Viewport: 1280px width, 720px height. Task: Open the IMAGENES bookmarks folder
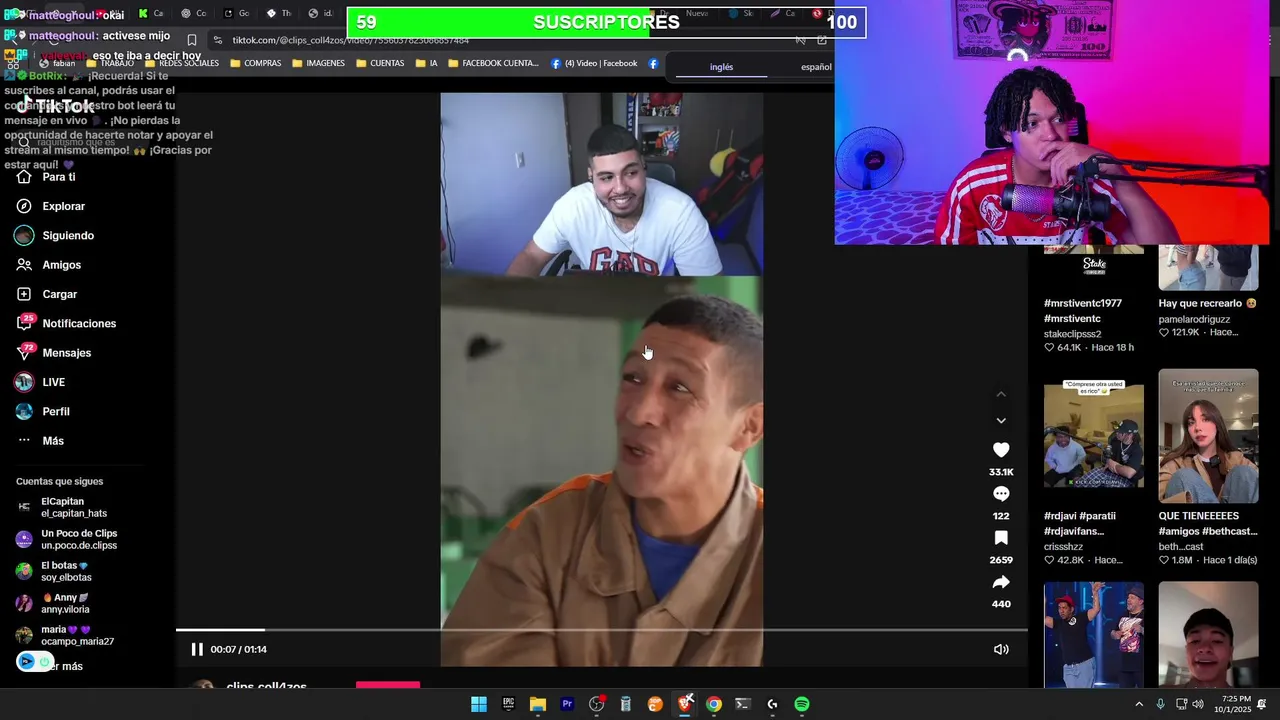pos(318,63)
